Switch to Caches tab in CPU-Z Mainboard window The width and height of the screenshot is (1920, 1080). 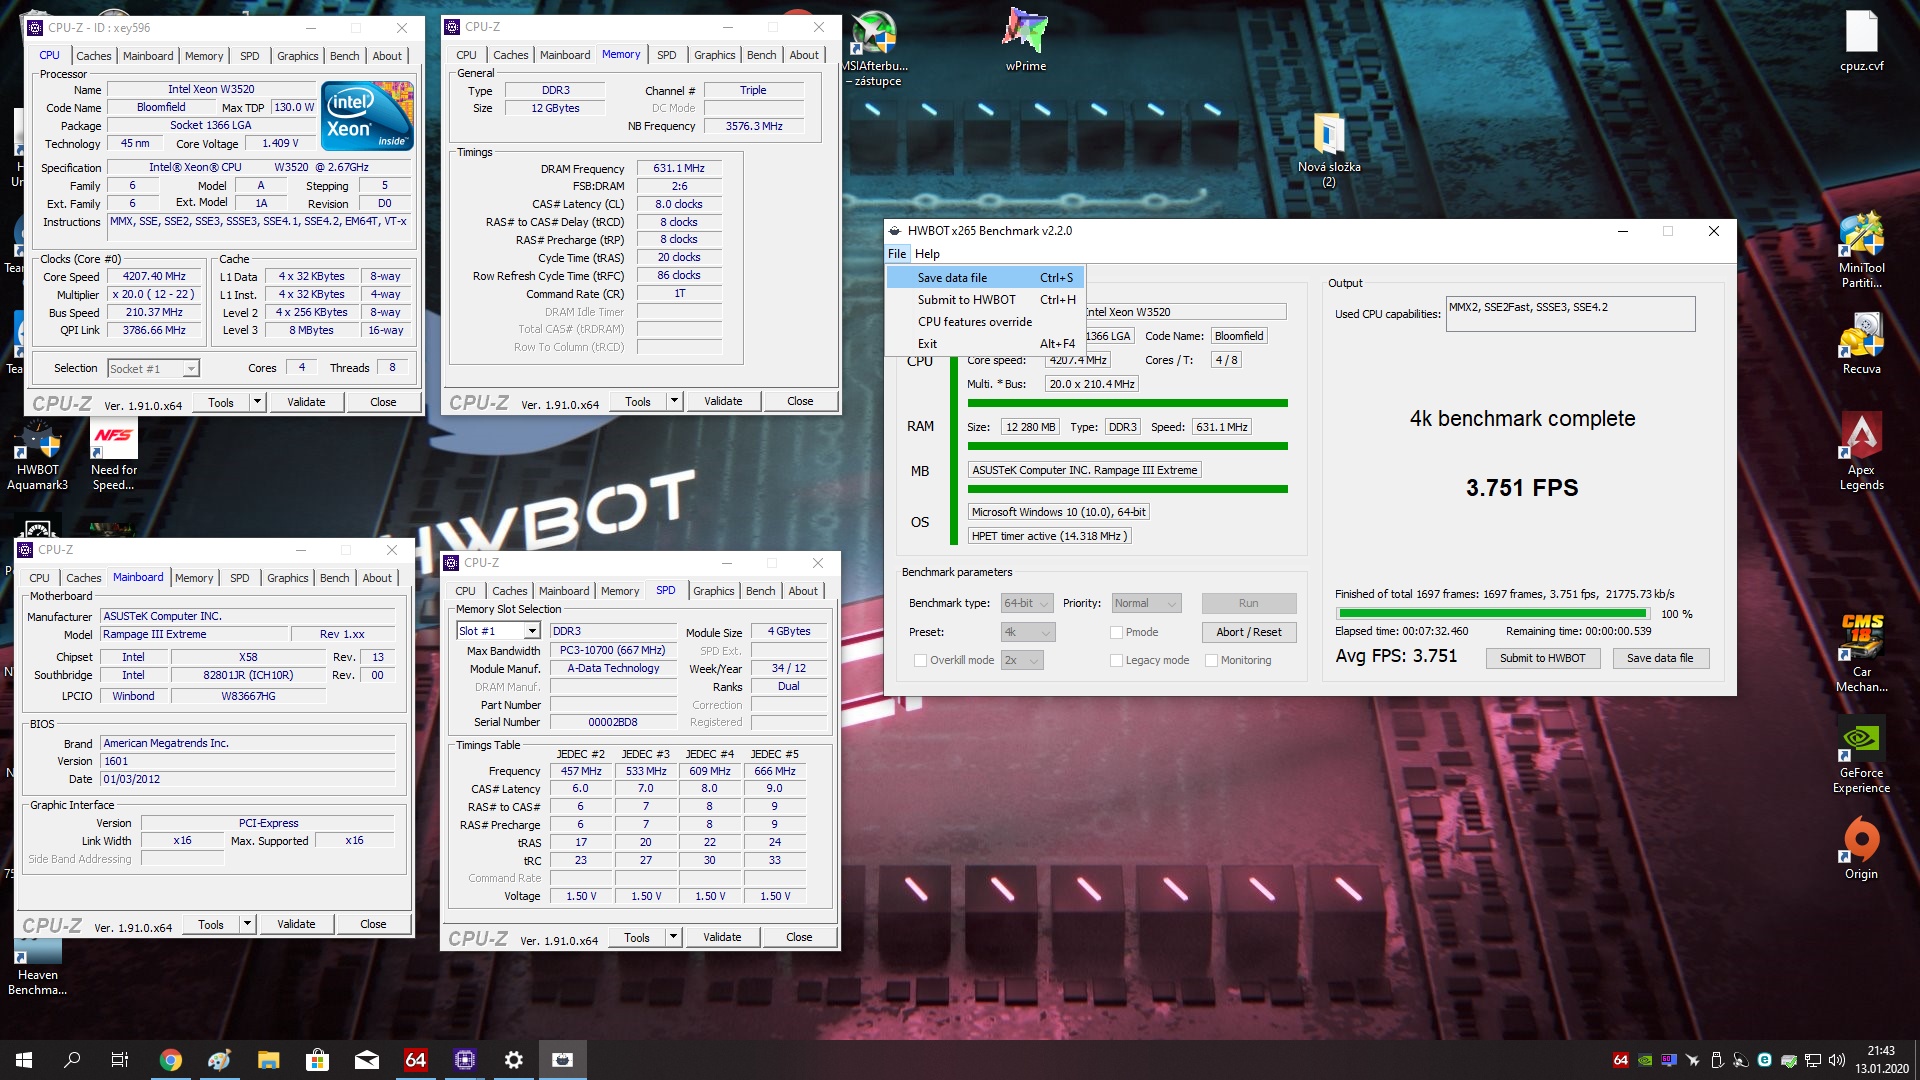pyautogui.click(x=84, y=578)
